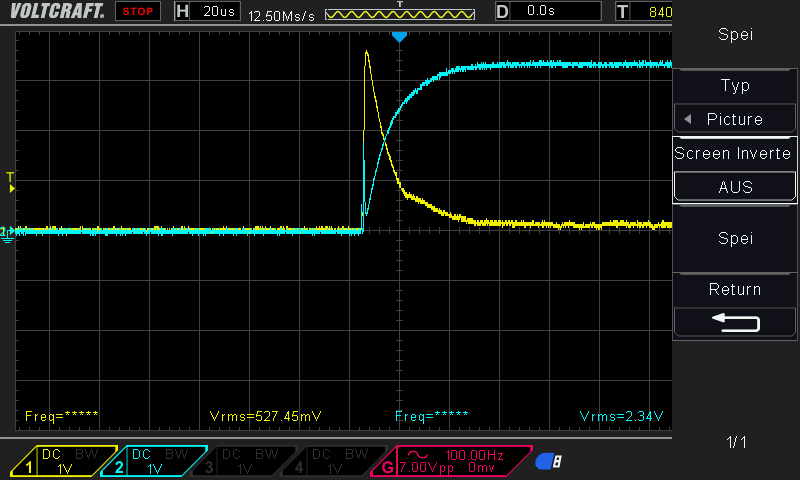Viewport: 800px width, 480px height.
Task: Click the blue USB storage icon
Action: 548,461
